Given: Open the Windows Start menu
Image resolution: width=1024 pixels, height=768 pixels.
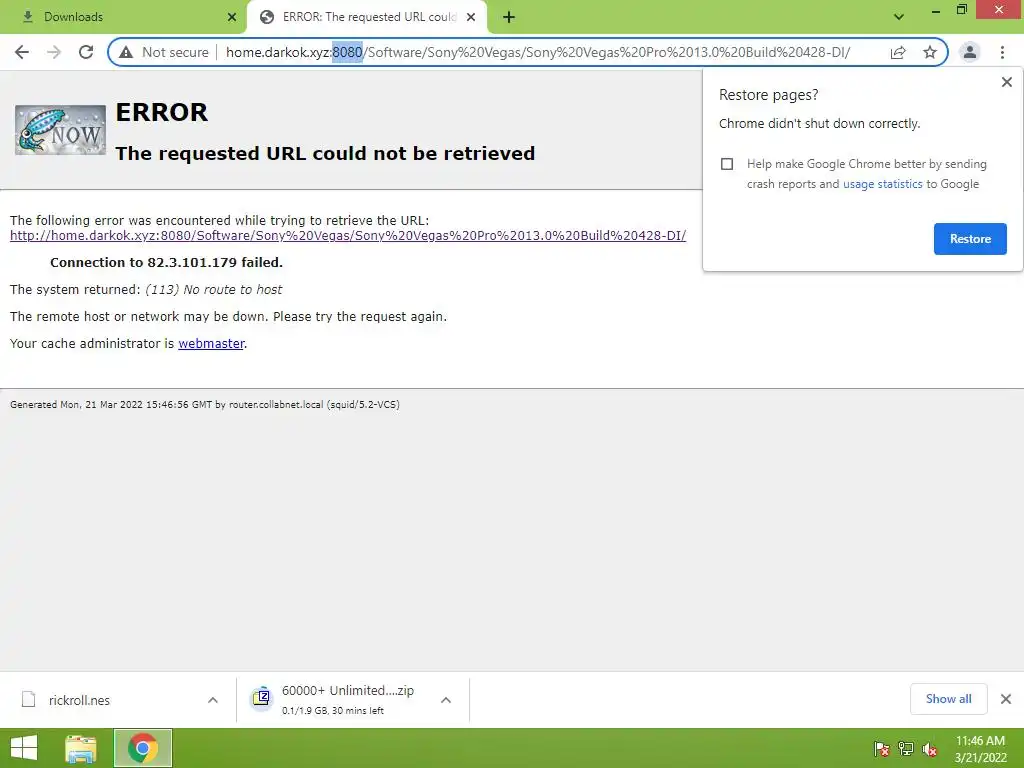Looking at the screenshot, I should coord(24,748).
